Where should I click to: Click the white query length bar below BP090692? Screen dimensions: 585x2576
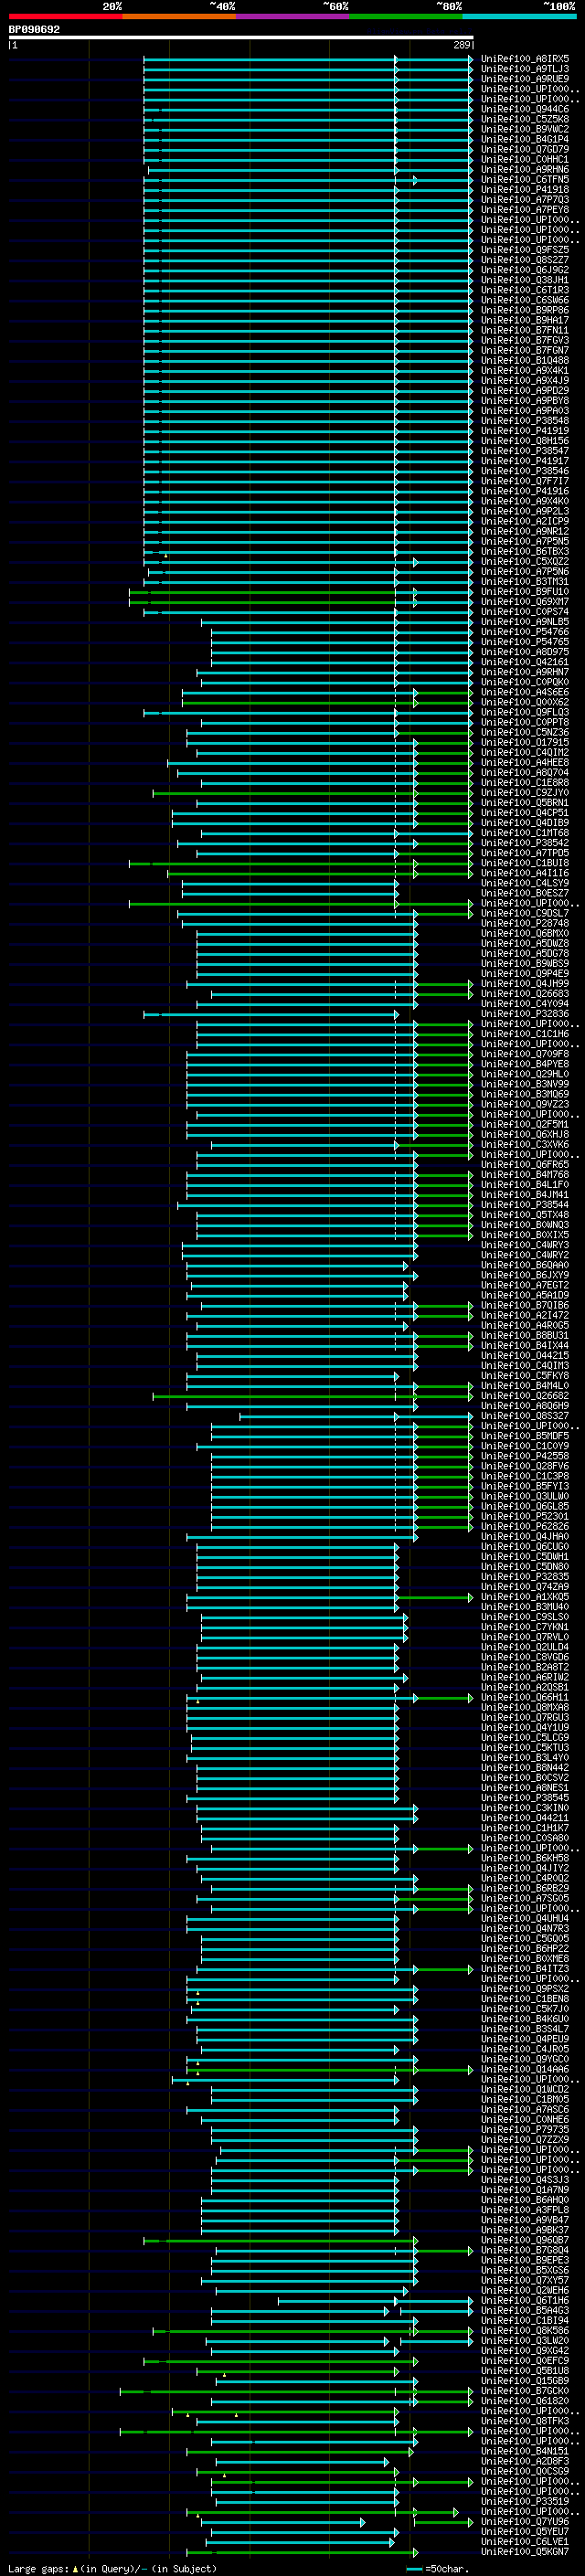pos(240,38)
